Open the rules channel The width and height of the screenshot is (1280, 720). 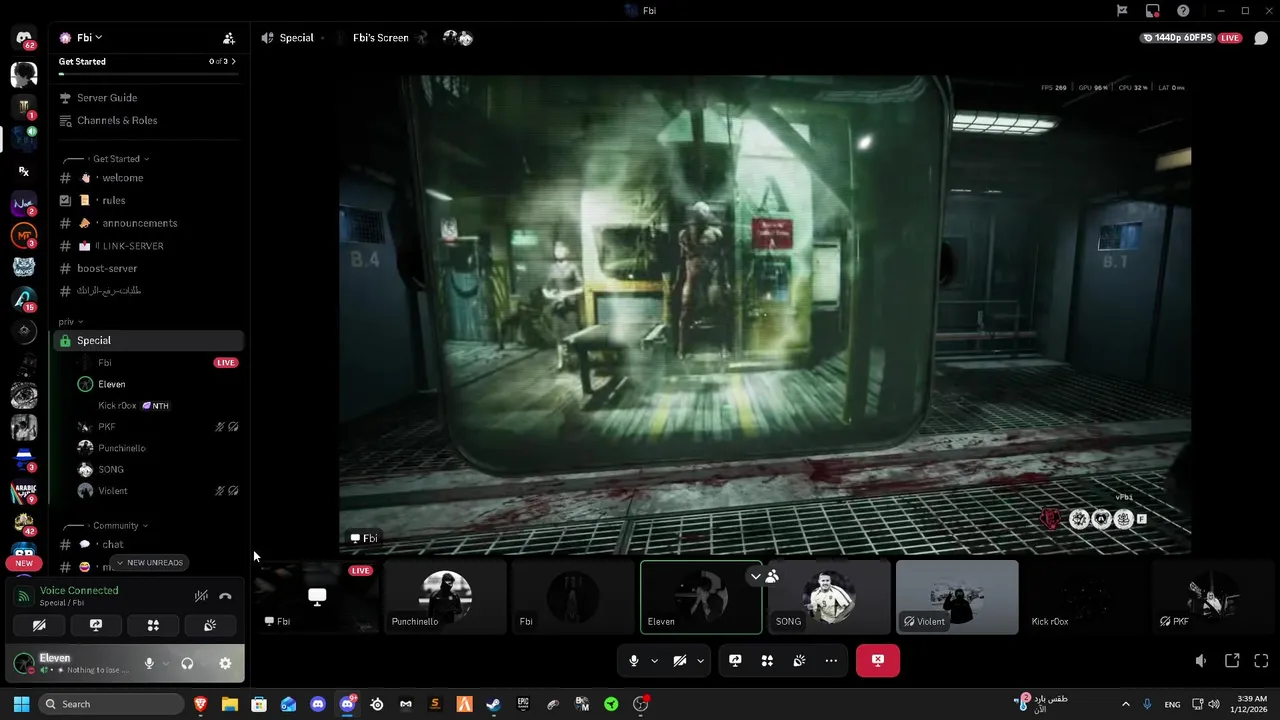point(114,201)
